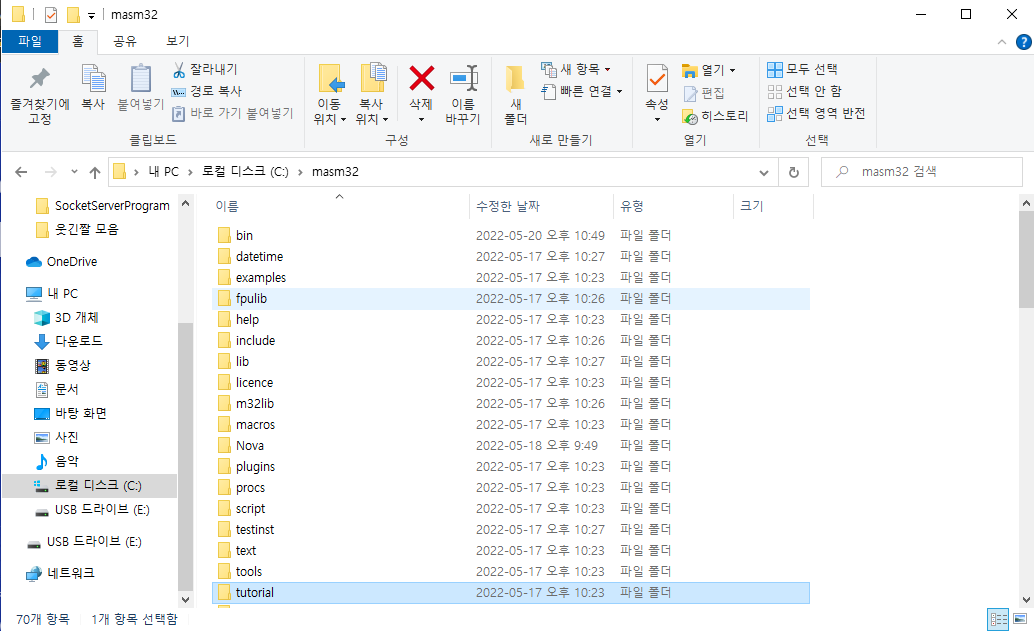Viewport: 1034px width, 631px height.
Task: Switch to the 홈 (Home) tab
Action: (x=78, y=41)
